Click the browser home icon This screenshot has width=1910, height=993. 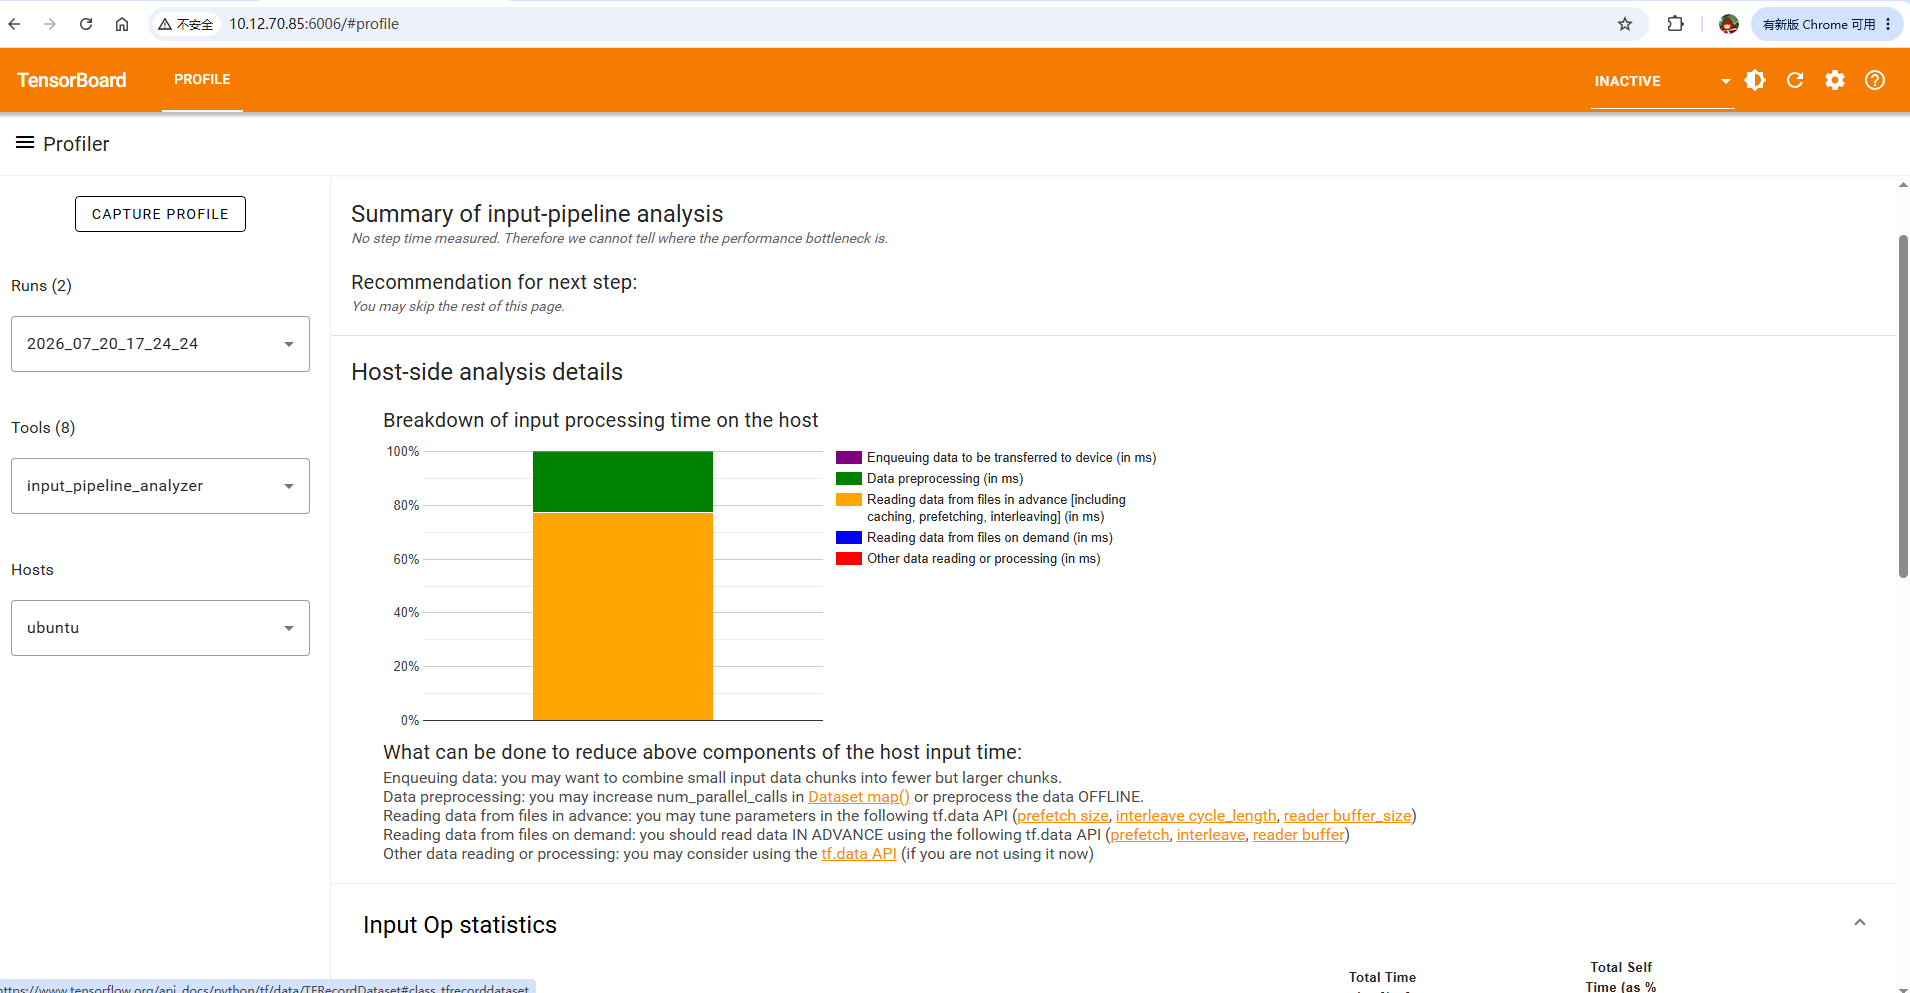pos(122,24)
